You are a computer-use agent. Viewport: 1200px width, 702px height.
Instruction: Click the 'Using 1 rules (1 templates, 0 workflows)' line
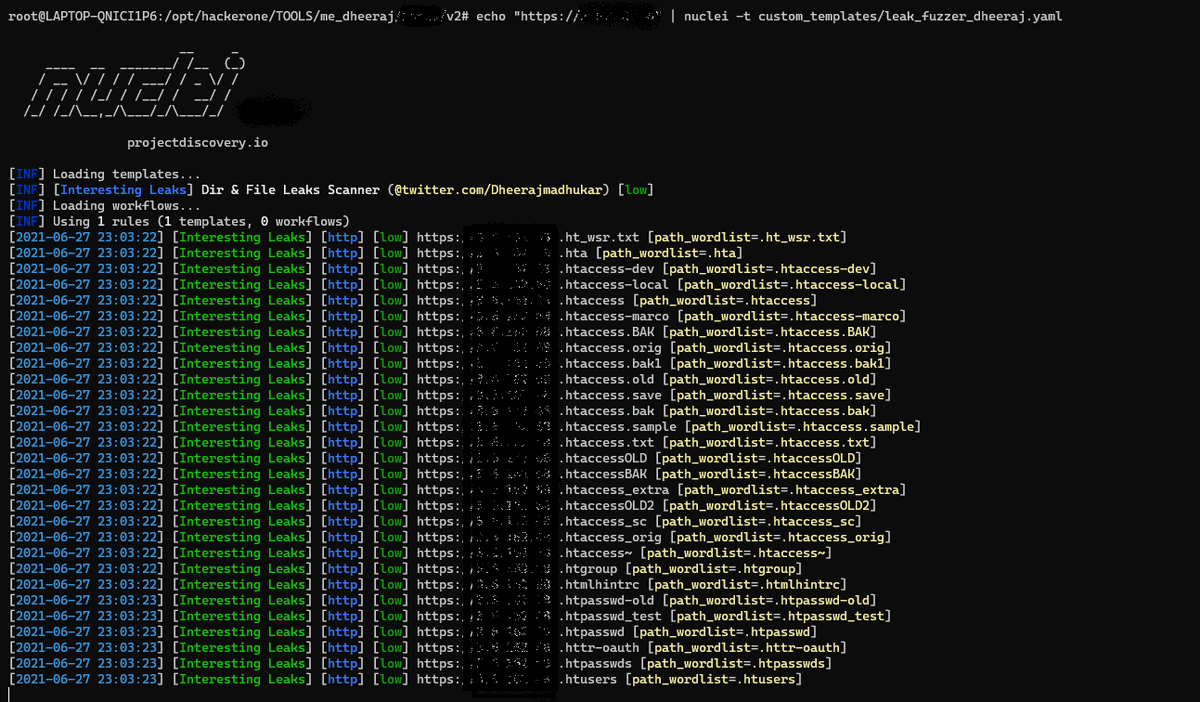201,221
